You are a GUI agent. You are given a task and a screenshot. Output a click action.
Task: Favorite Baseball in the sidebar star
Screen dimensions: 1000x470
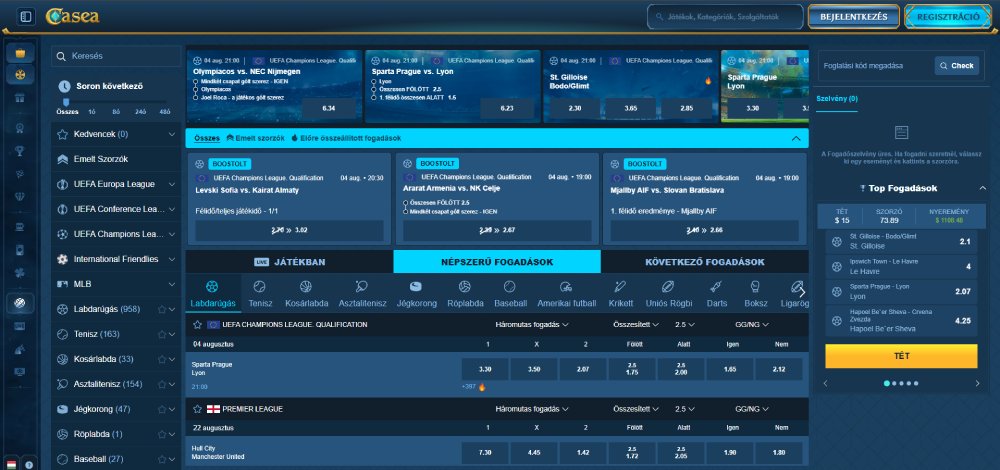162,459
